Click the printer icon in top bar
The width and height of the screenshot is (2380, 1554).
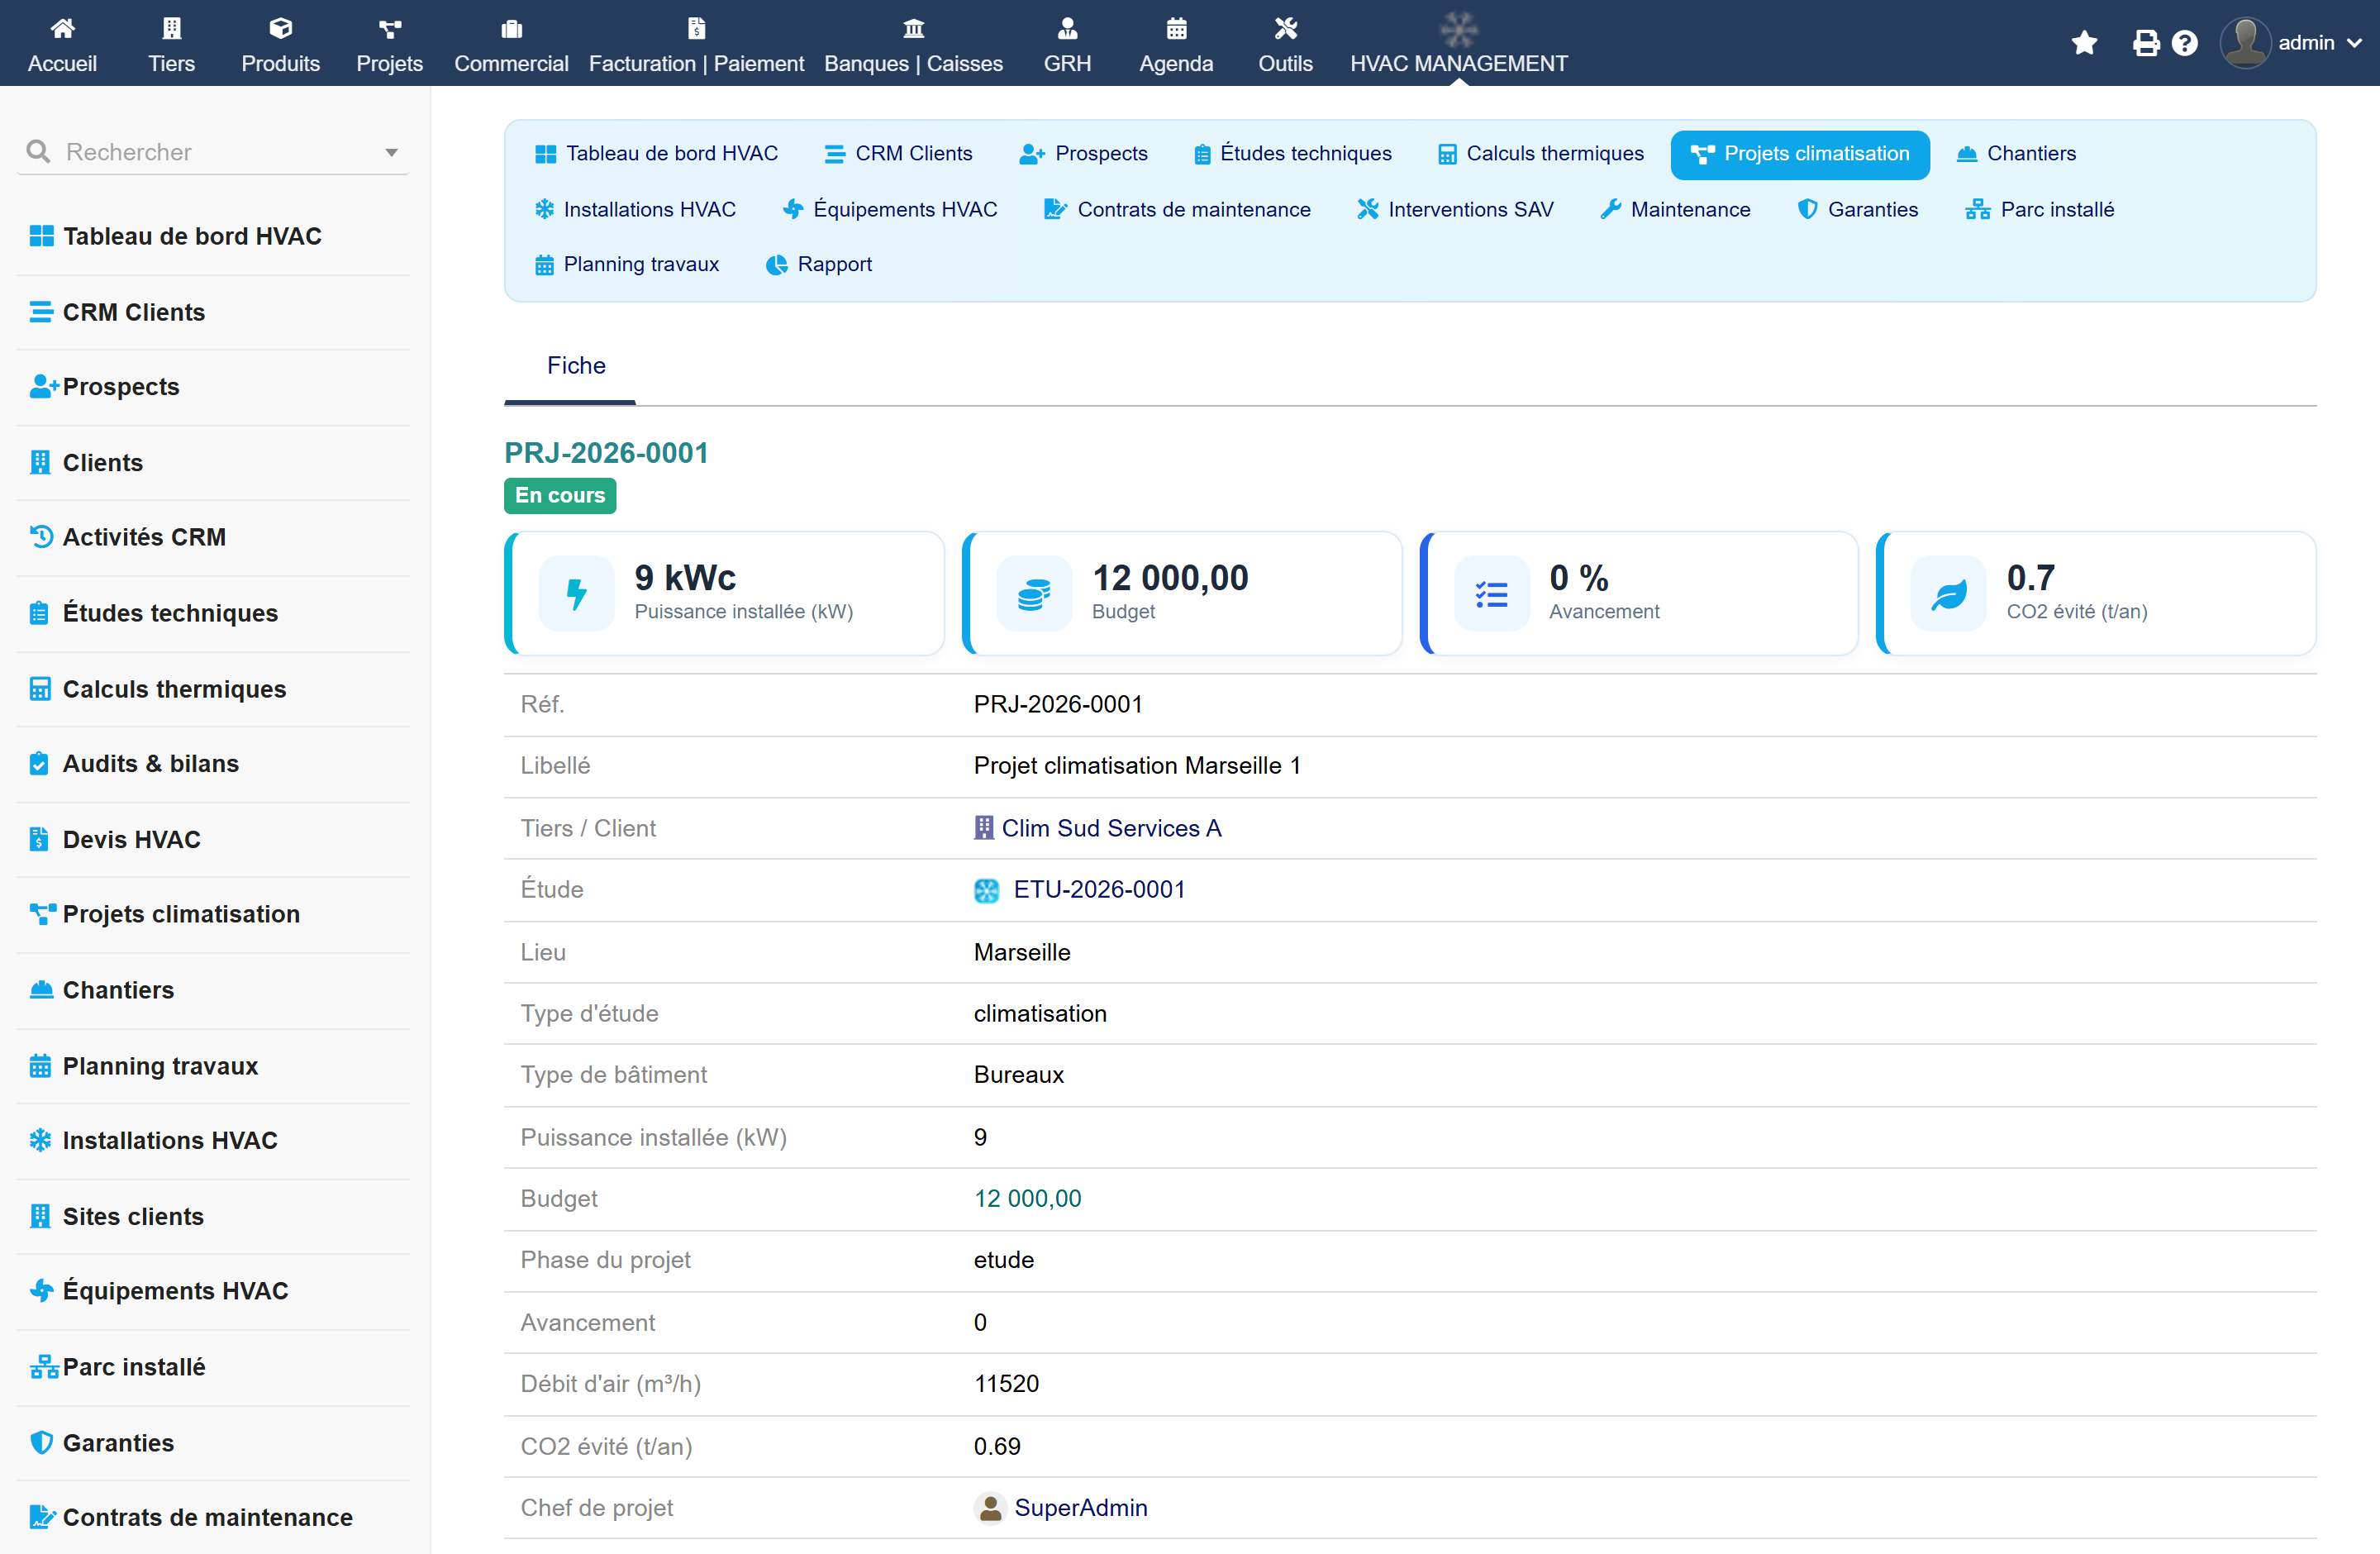tap(2146, 43)
